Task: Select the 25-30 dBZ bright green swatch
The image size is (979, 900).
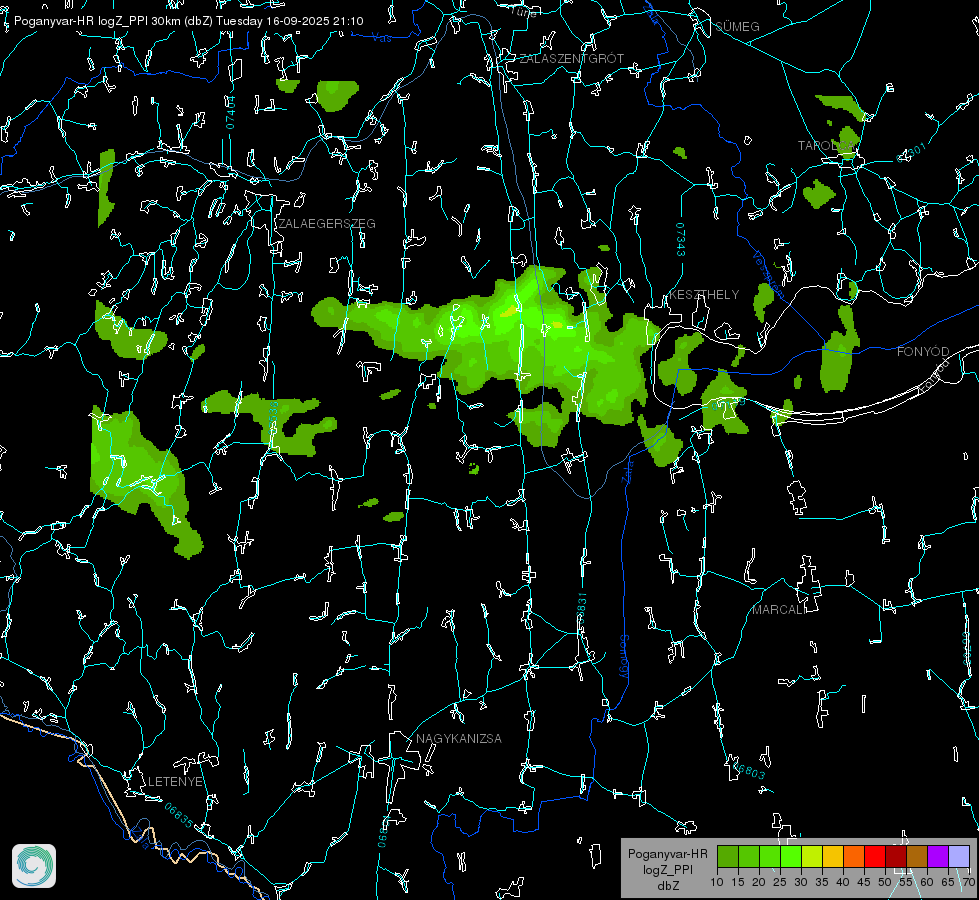Action: pos(791,857)
